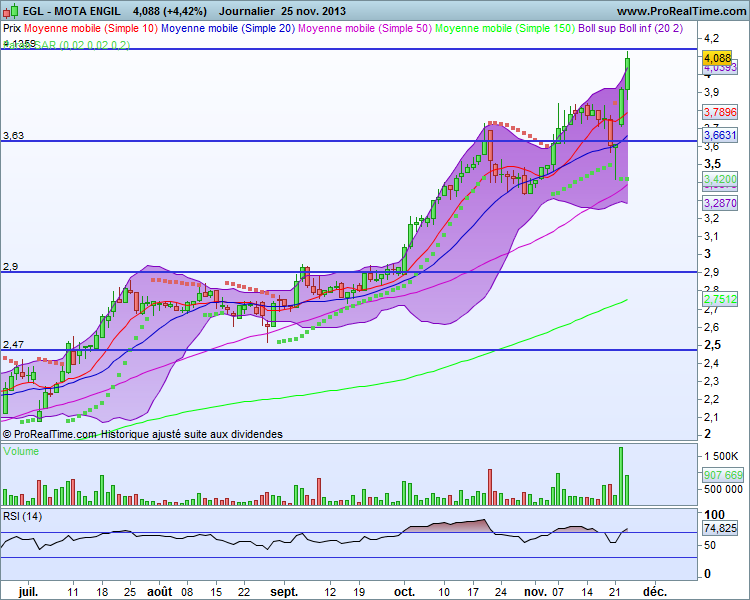Click the déc. month on date axis
This screenshot has height=600, width=750.
[x=655, y=592]
